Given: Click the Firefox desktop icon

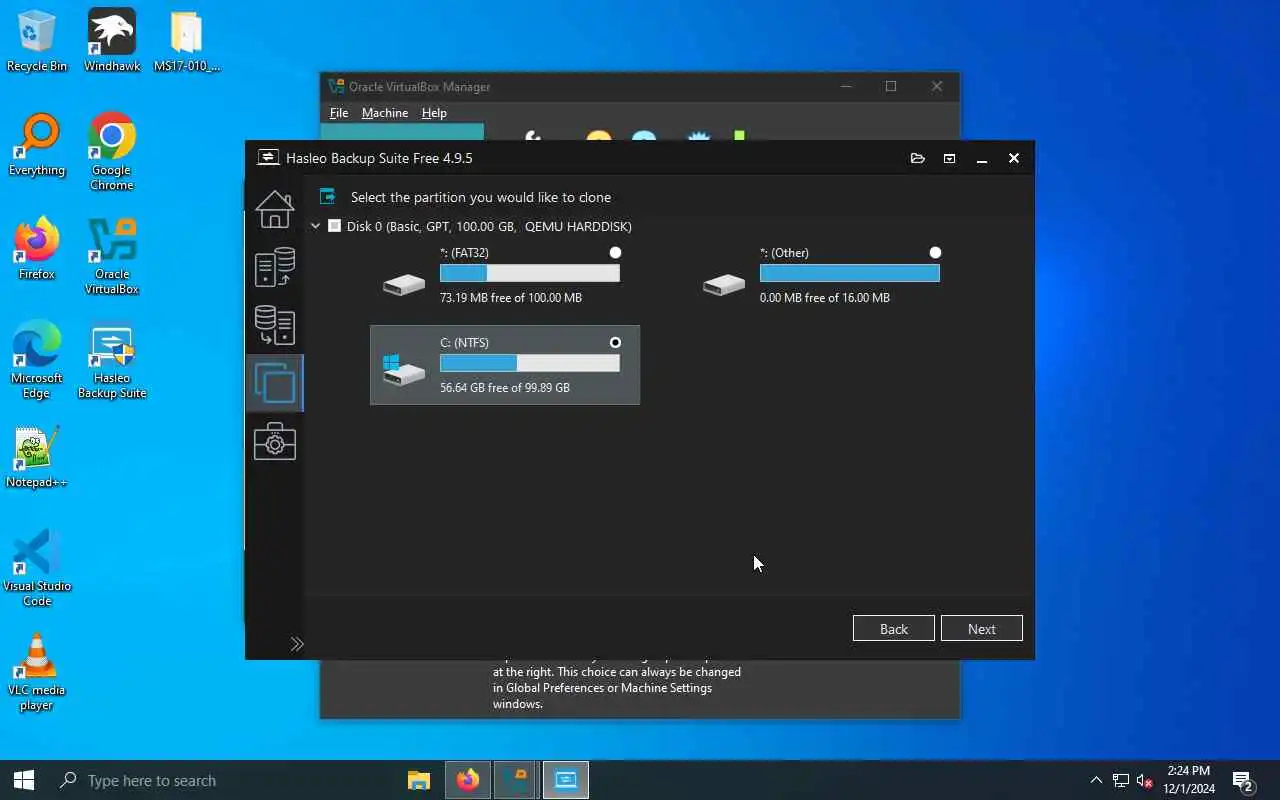Looking at the screenshot, I should (x=37, y=249).
